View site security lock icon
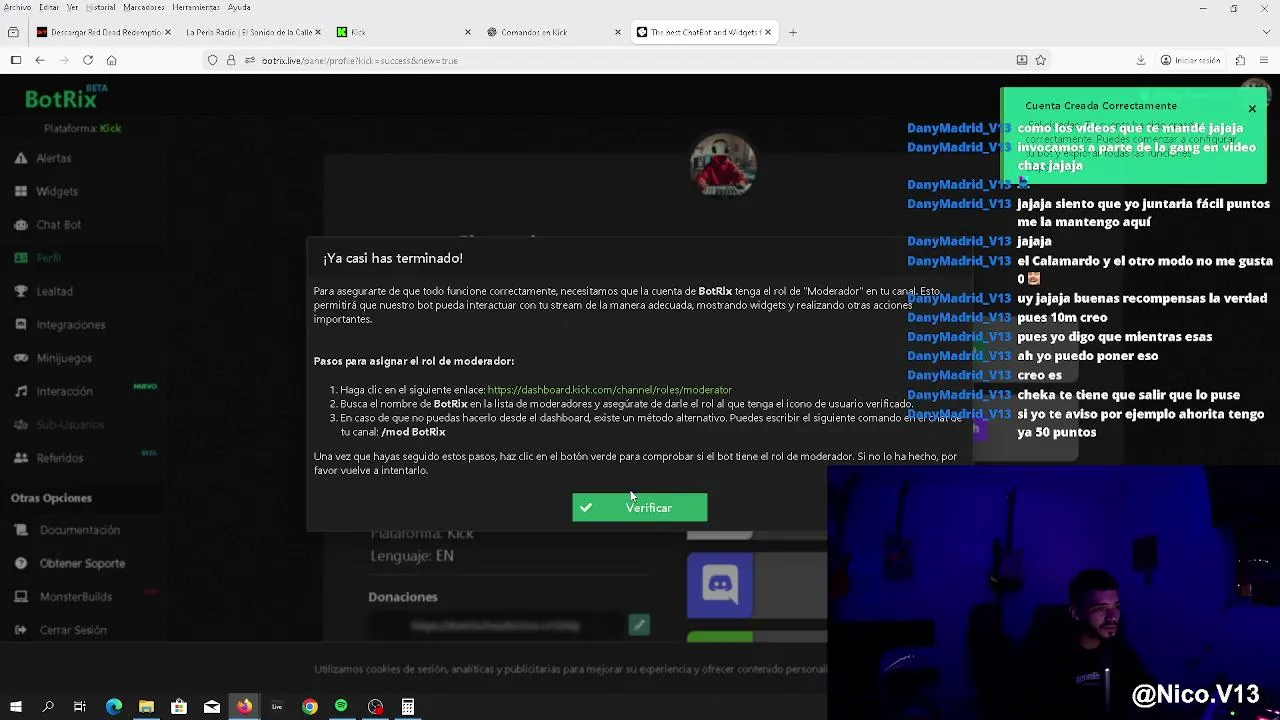The image size is (1280, 720). click(231, 60)
